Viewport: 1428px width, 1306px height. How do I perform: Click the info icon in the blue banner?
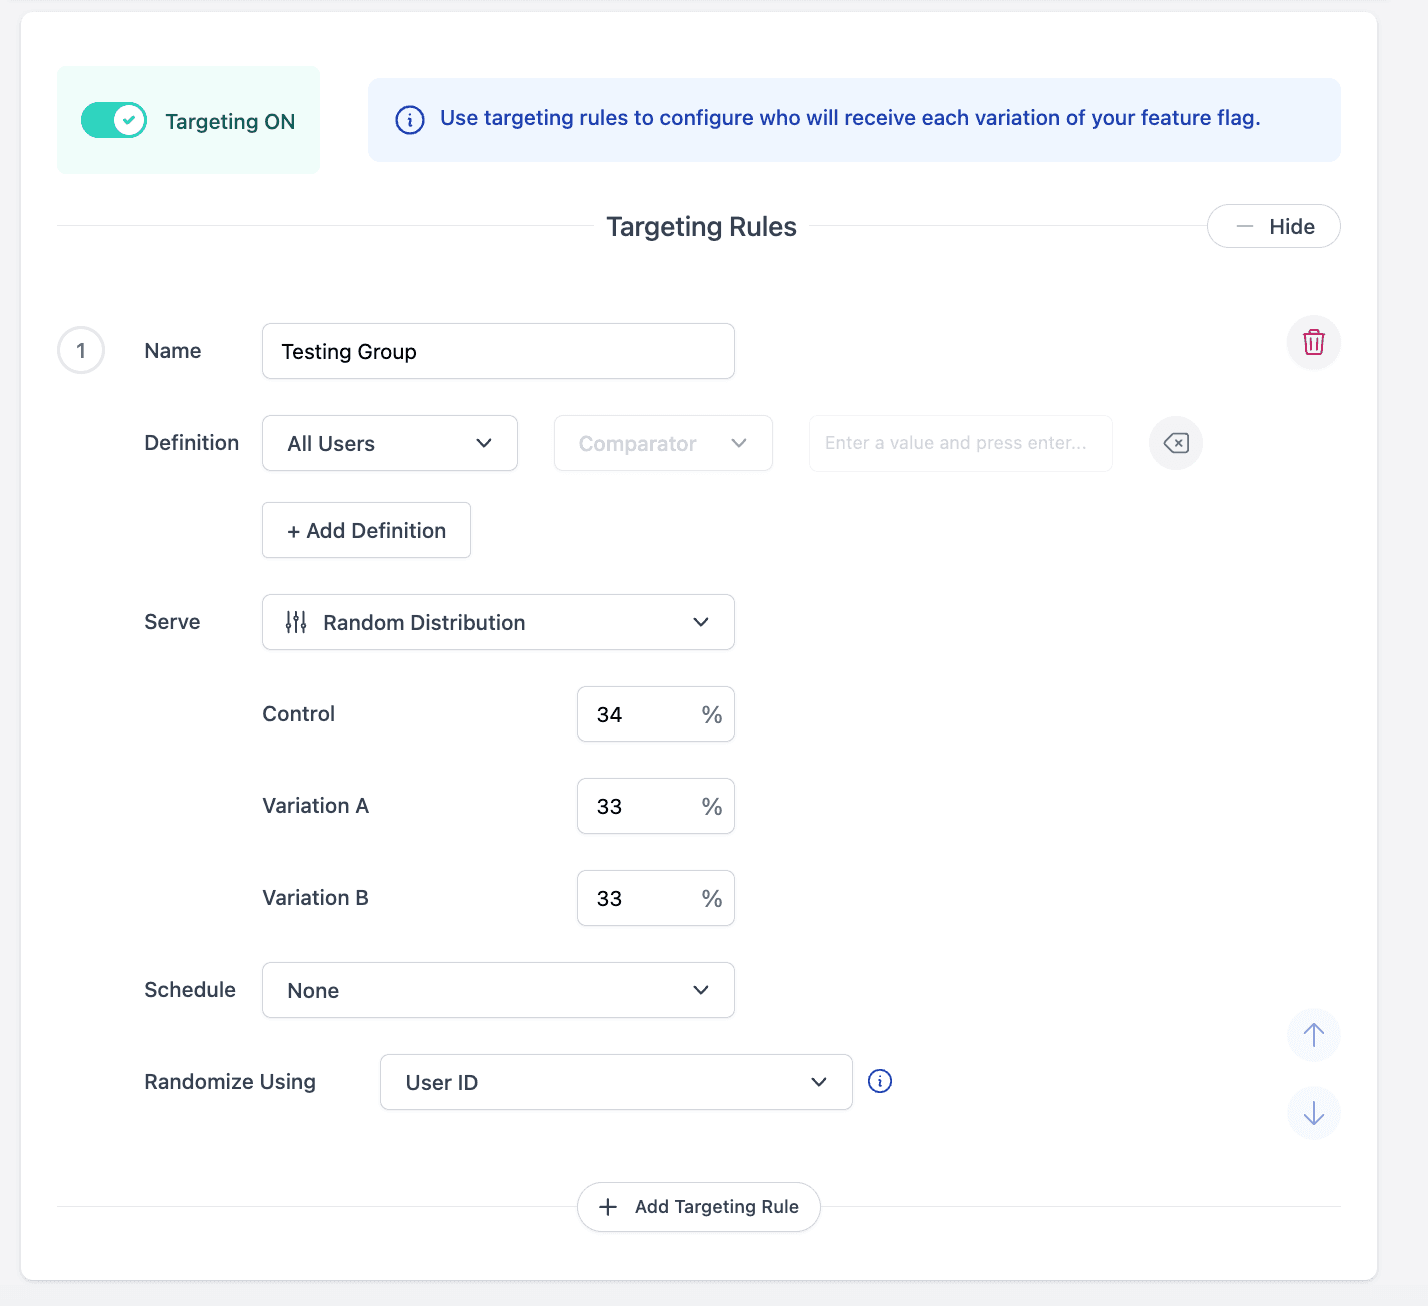point(410,120)
